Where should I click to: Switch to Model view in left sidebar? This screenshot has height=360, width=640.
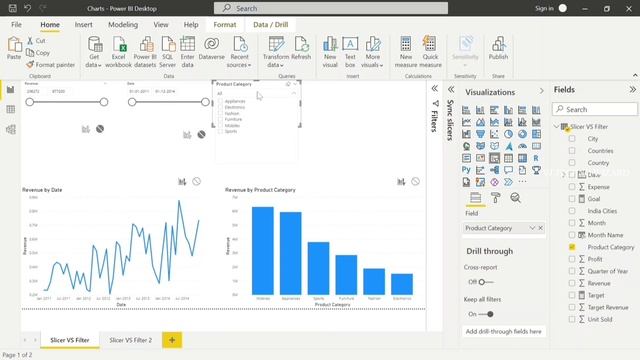11,129
